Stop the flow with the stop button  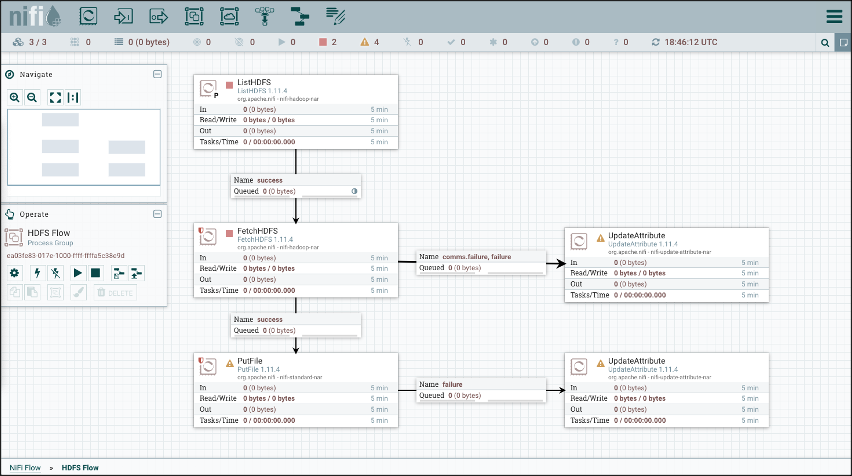pos(96,273)
